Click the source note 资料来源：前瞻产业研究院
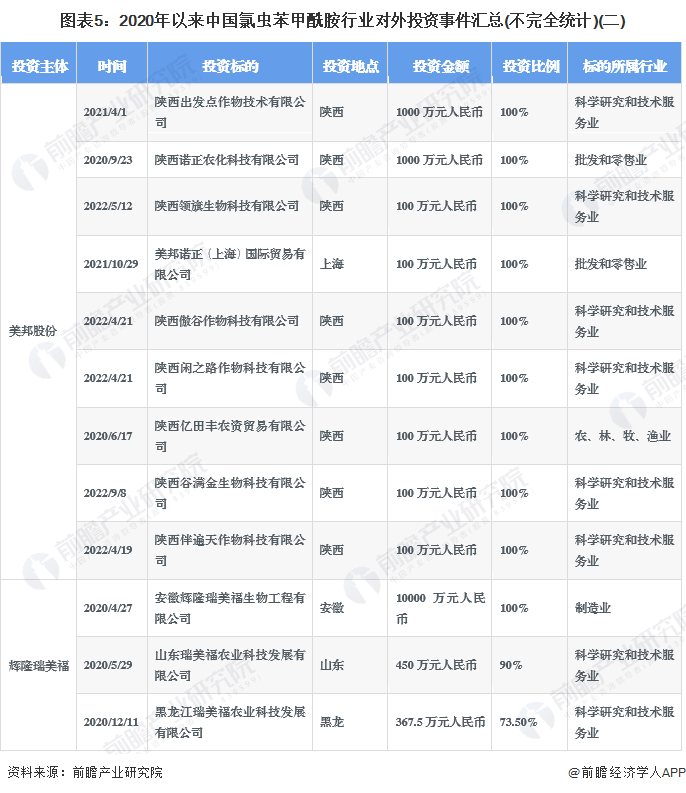Viewport: 686px width, 793px height. coord(85,772)
